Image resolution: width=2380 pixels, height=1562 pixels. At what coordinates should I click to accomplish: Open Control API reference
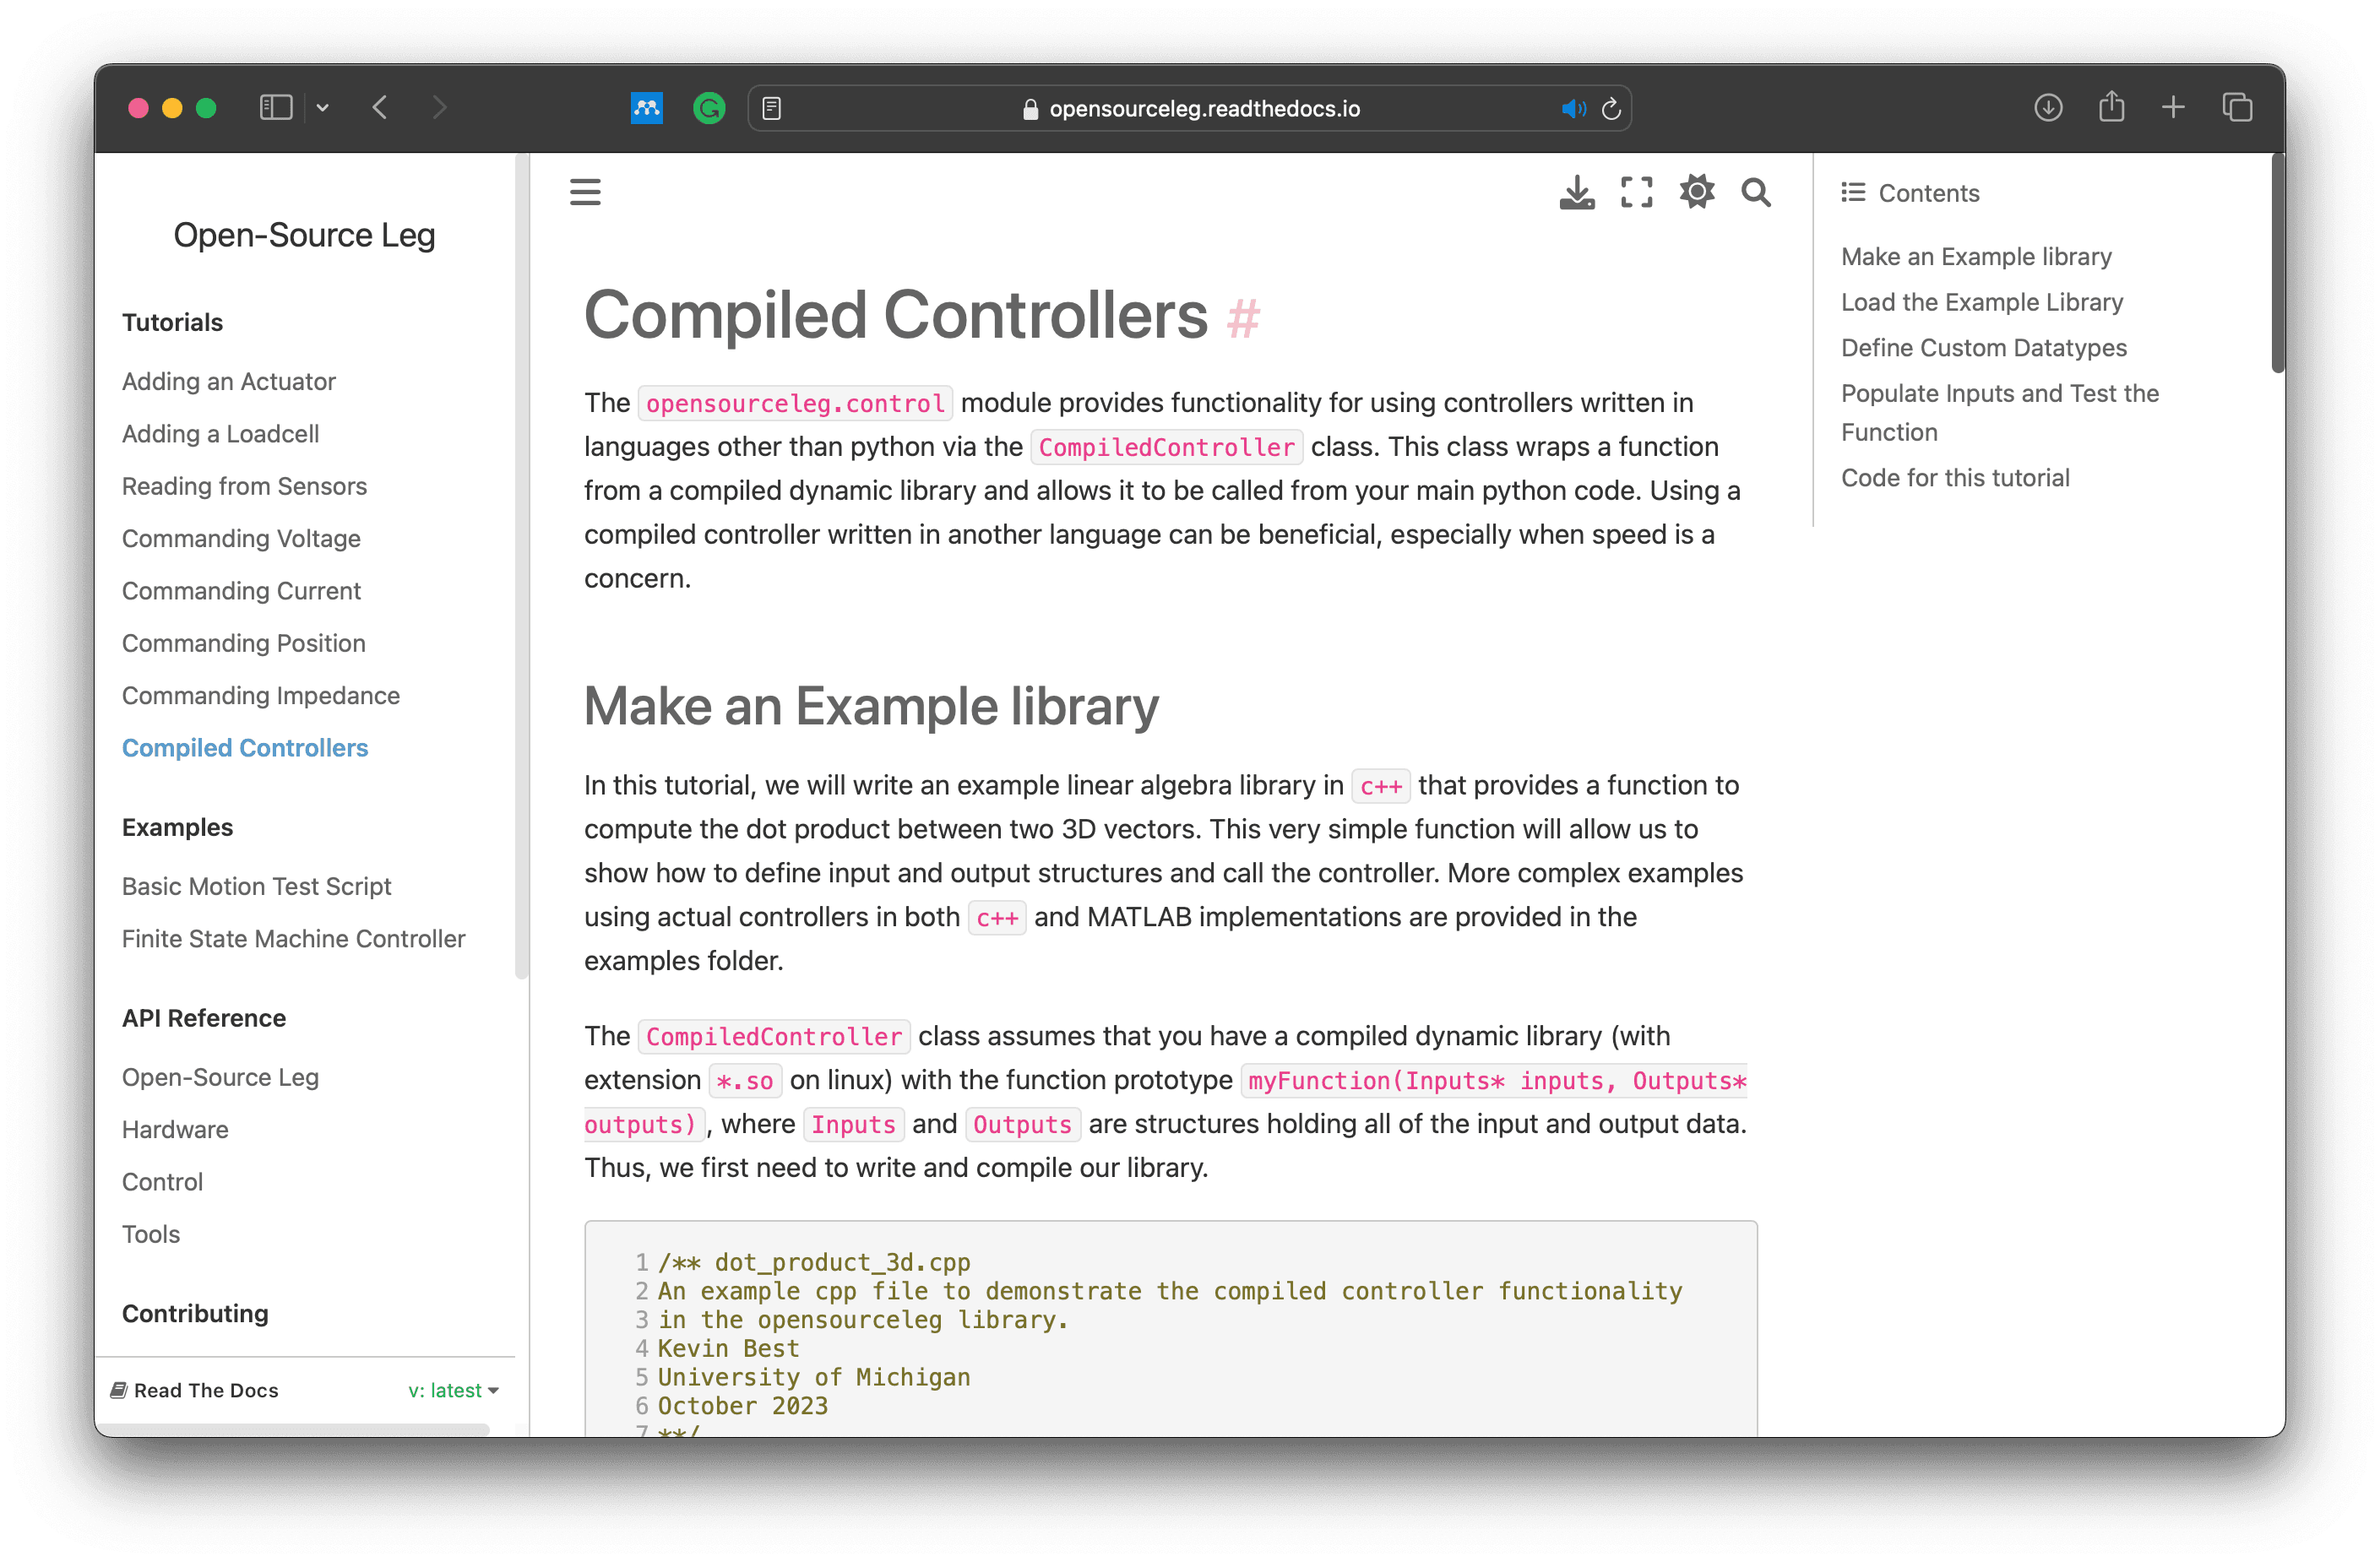[162, 1182]
